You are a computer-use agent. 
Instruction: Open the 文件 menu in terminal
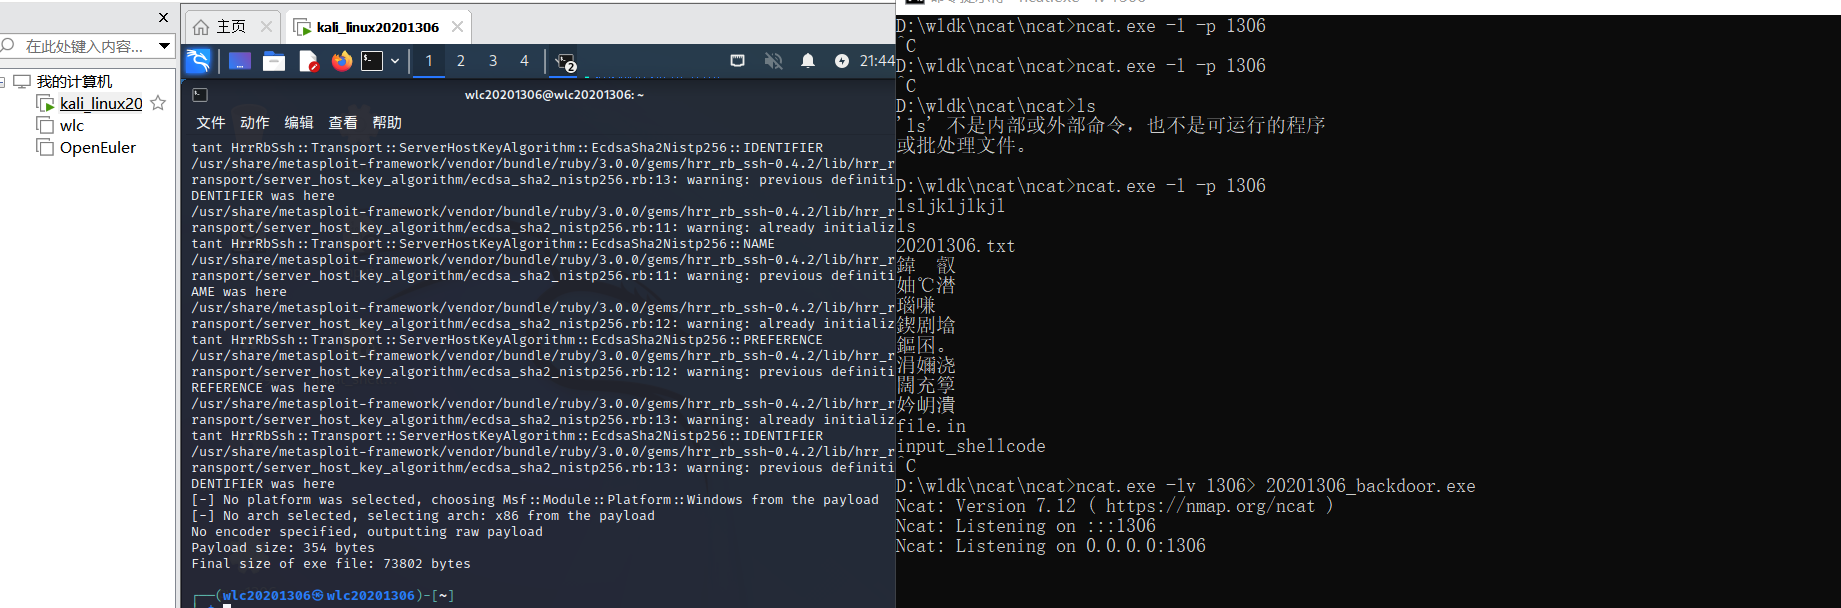coord(211,123)
